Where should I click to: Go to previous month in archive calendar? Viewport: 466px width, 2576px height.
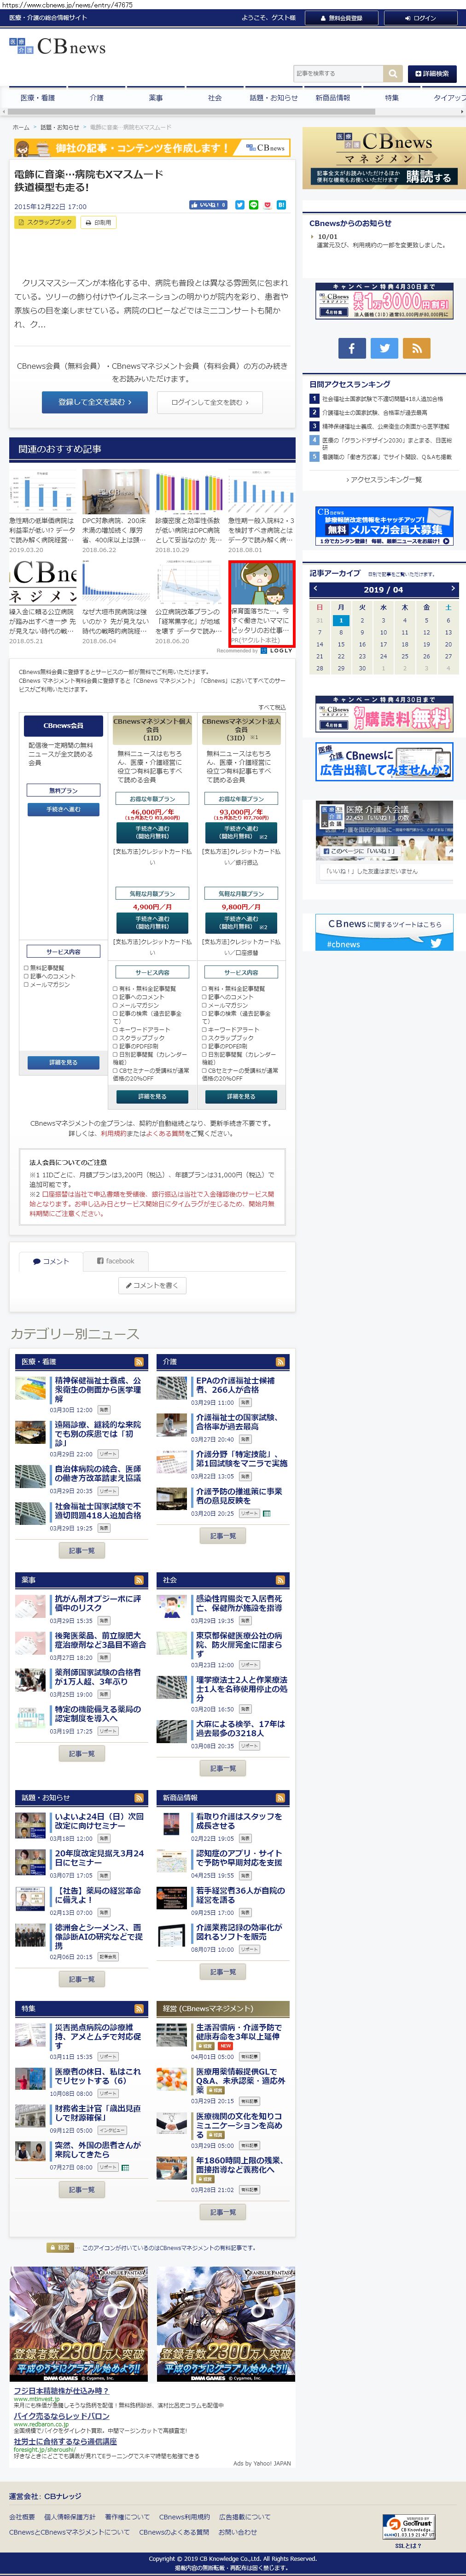pos(314,590)
